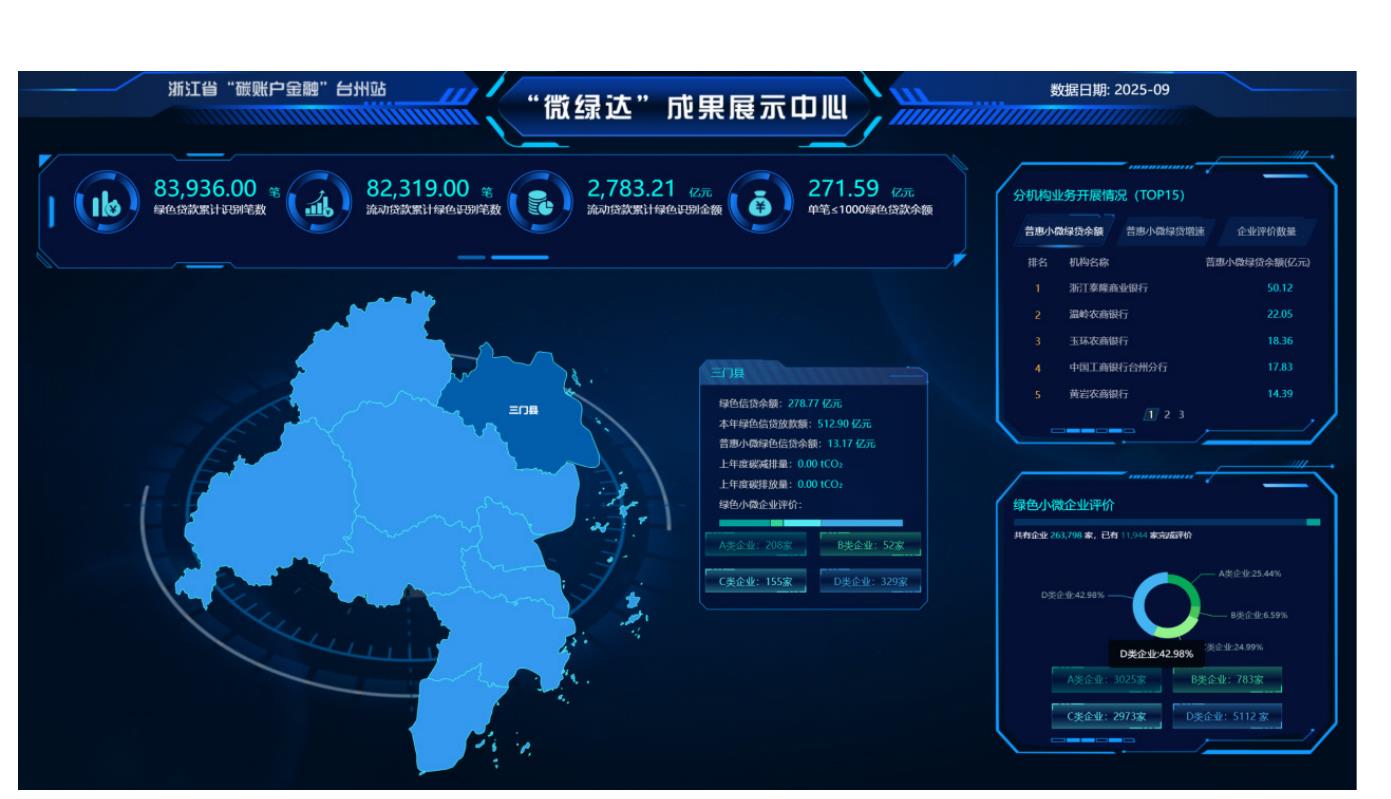1391x799 pixels.
Task: Click 上年度碳减排量: 0.00 tCO₂
Action: 781,464
